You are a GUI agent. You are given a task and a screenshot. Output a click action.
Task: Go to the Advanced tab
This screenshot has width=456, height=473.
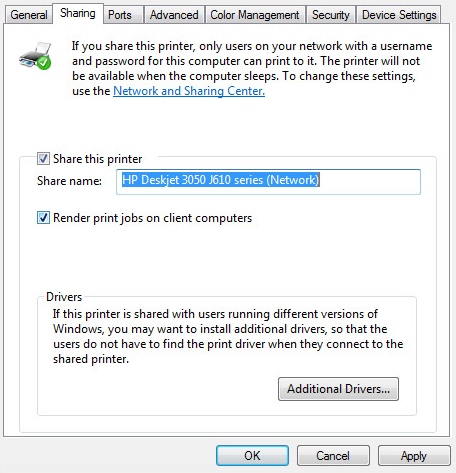174,15
